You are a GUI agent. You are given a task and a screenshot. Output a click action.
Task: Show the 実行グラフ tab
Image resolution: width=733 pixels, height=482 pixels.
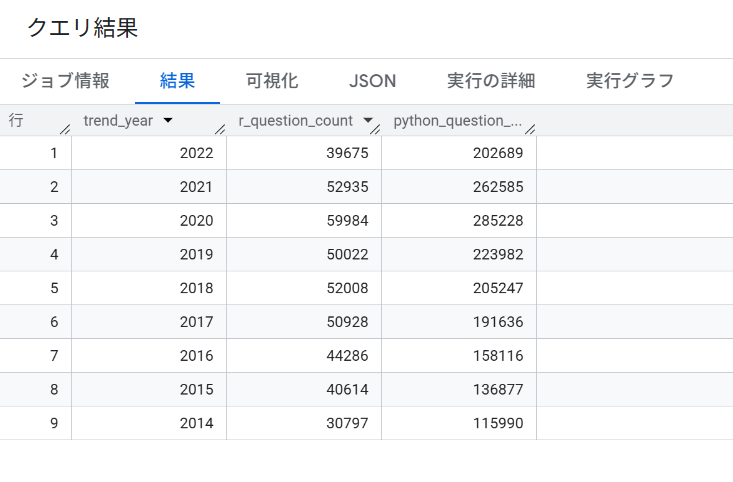630,81
